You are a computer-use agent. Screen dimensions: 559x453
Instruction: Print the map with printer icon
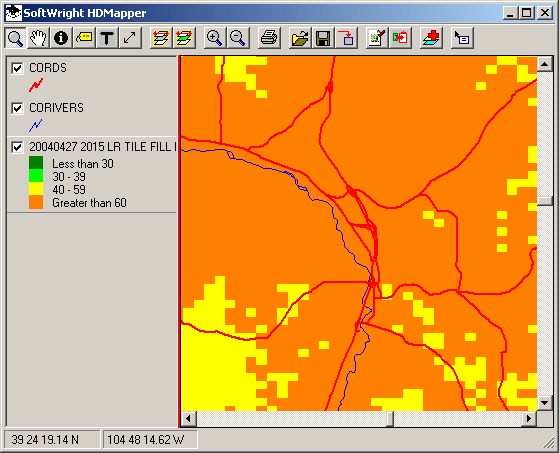pos(269,38)
